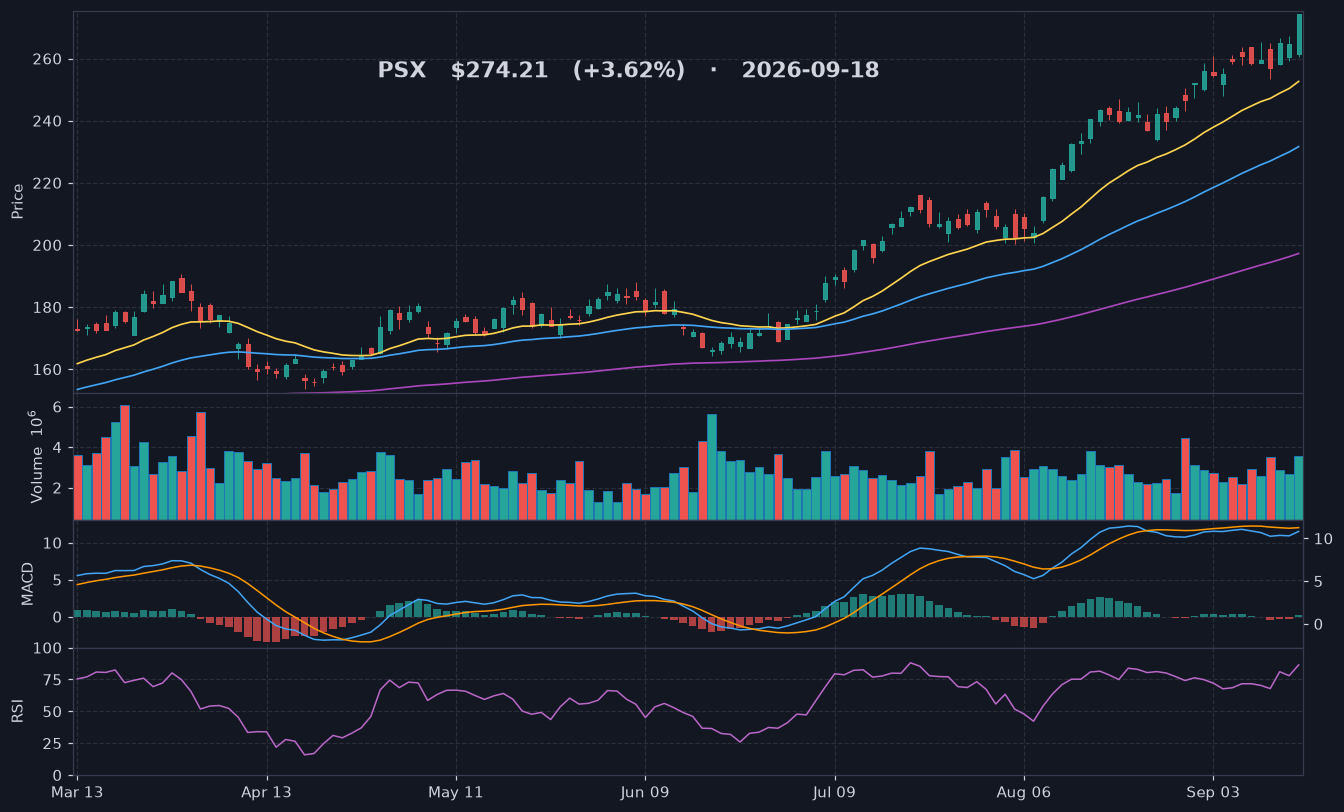This screenshot has width=1344, height=812.
Task: Click the 200 price tick label
Action: click(x=49, y=246)
